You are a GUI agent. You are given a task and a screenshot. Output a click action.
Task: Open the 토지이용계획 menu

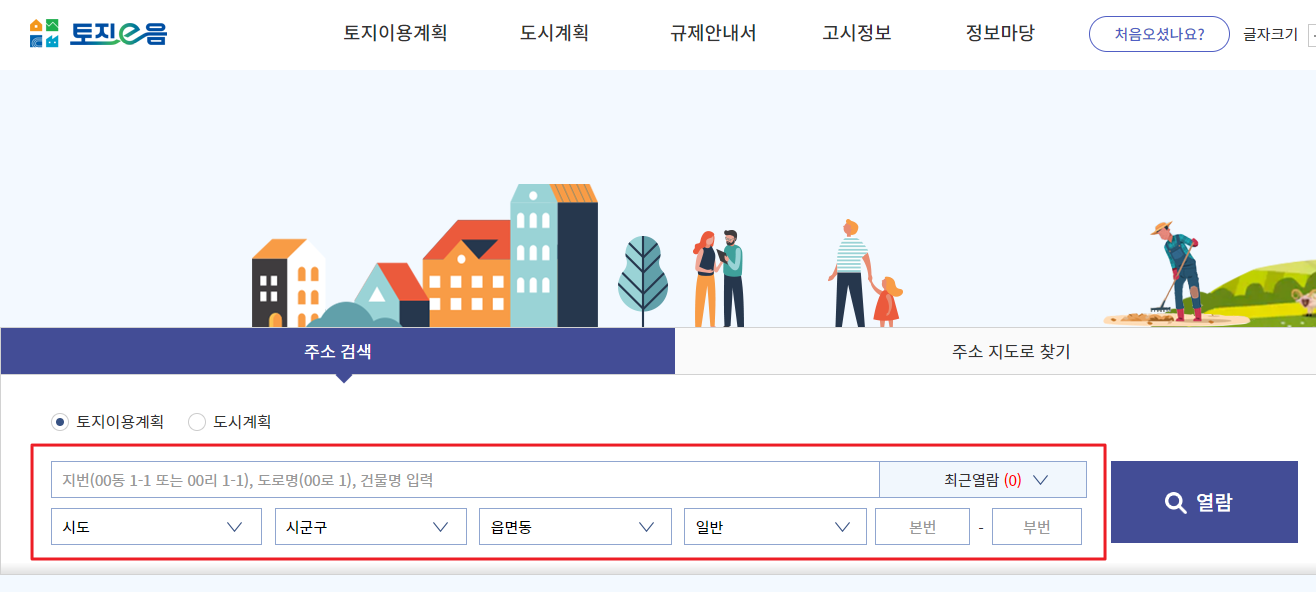coord(394,33)
